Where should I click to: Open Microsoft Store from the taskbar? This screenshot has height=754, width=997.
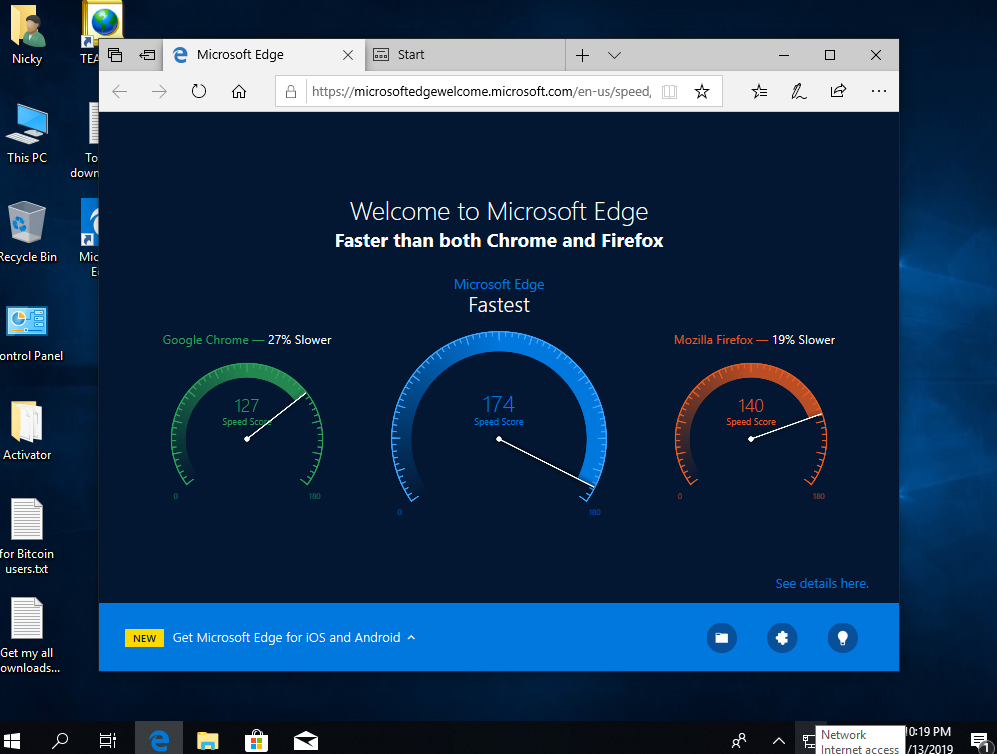click(256, 740)
